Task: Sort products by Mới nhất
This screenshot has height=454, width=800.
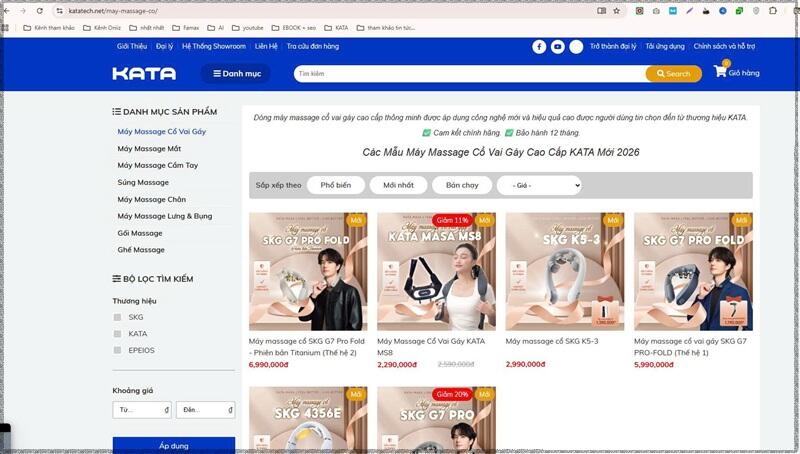Action: point(398,185)
